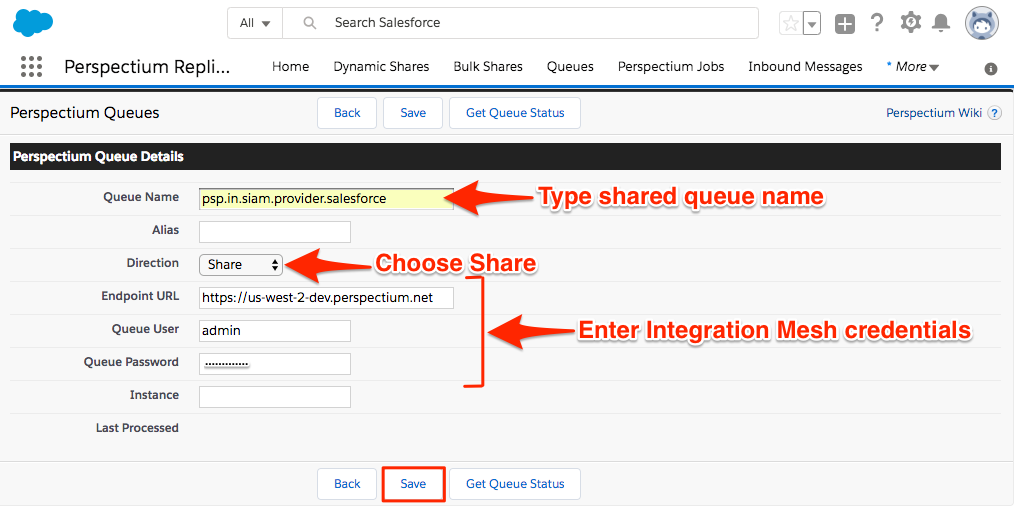Click the favorites star icon
Viewport: 1014px width, 514px height.
click(x=790, y=24)
